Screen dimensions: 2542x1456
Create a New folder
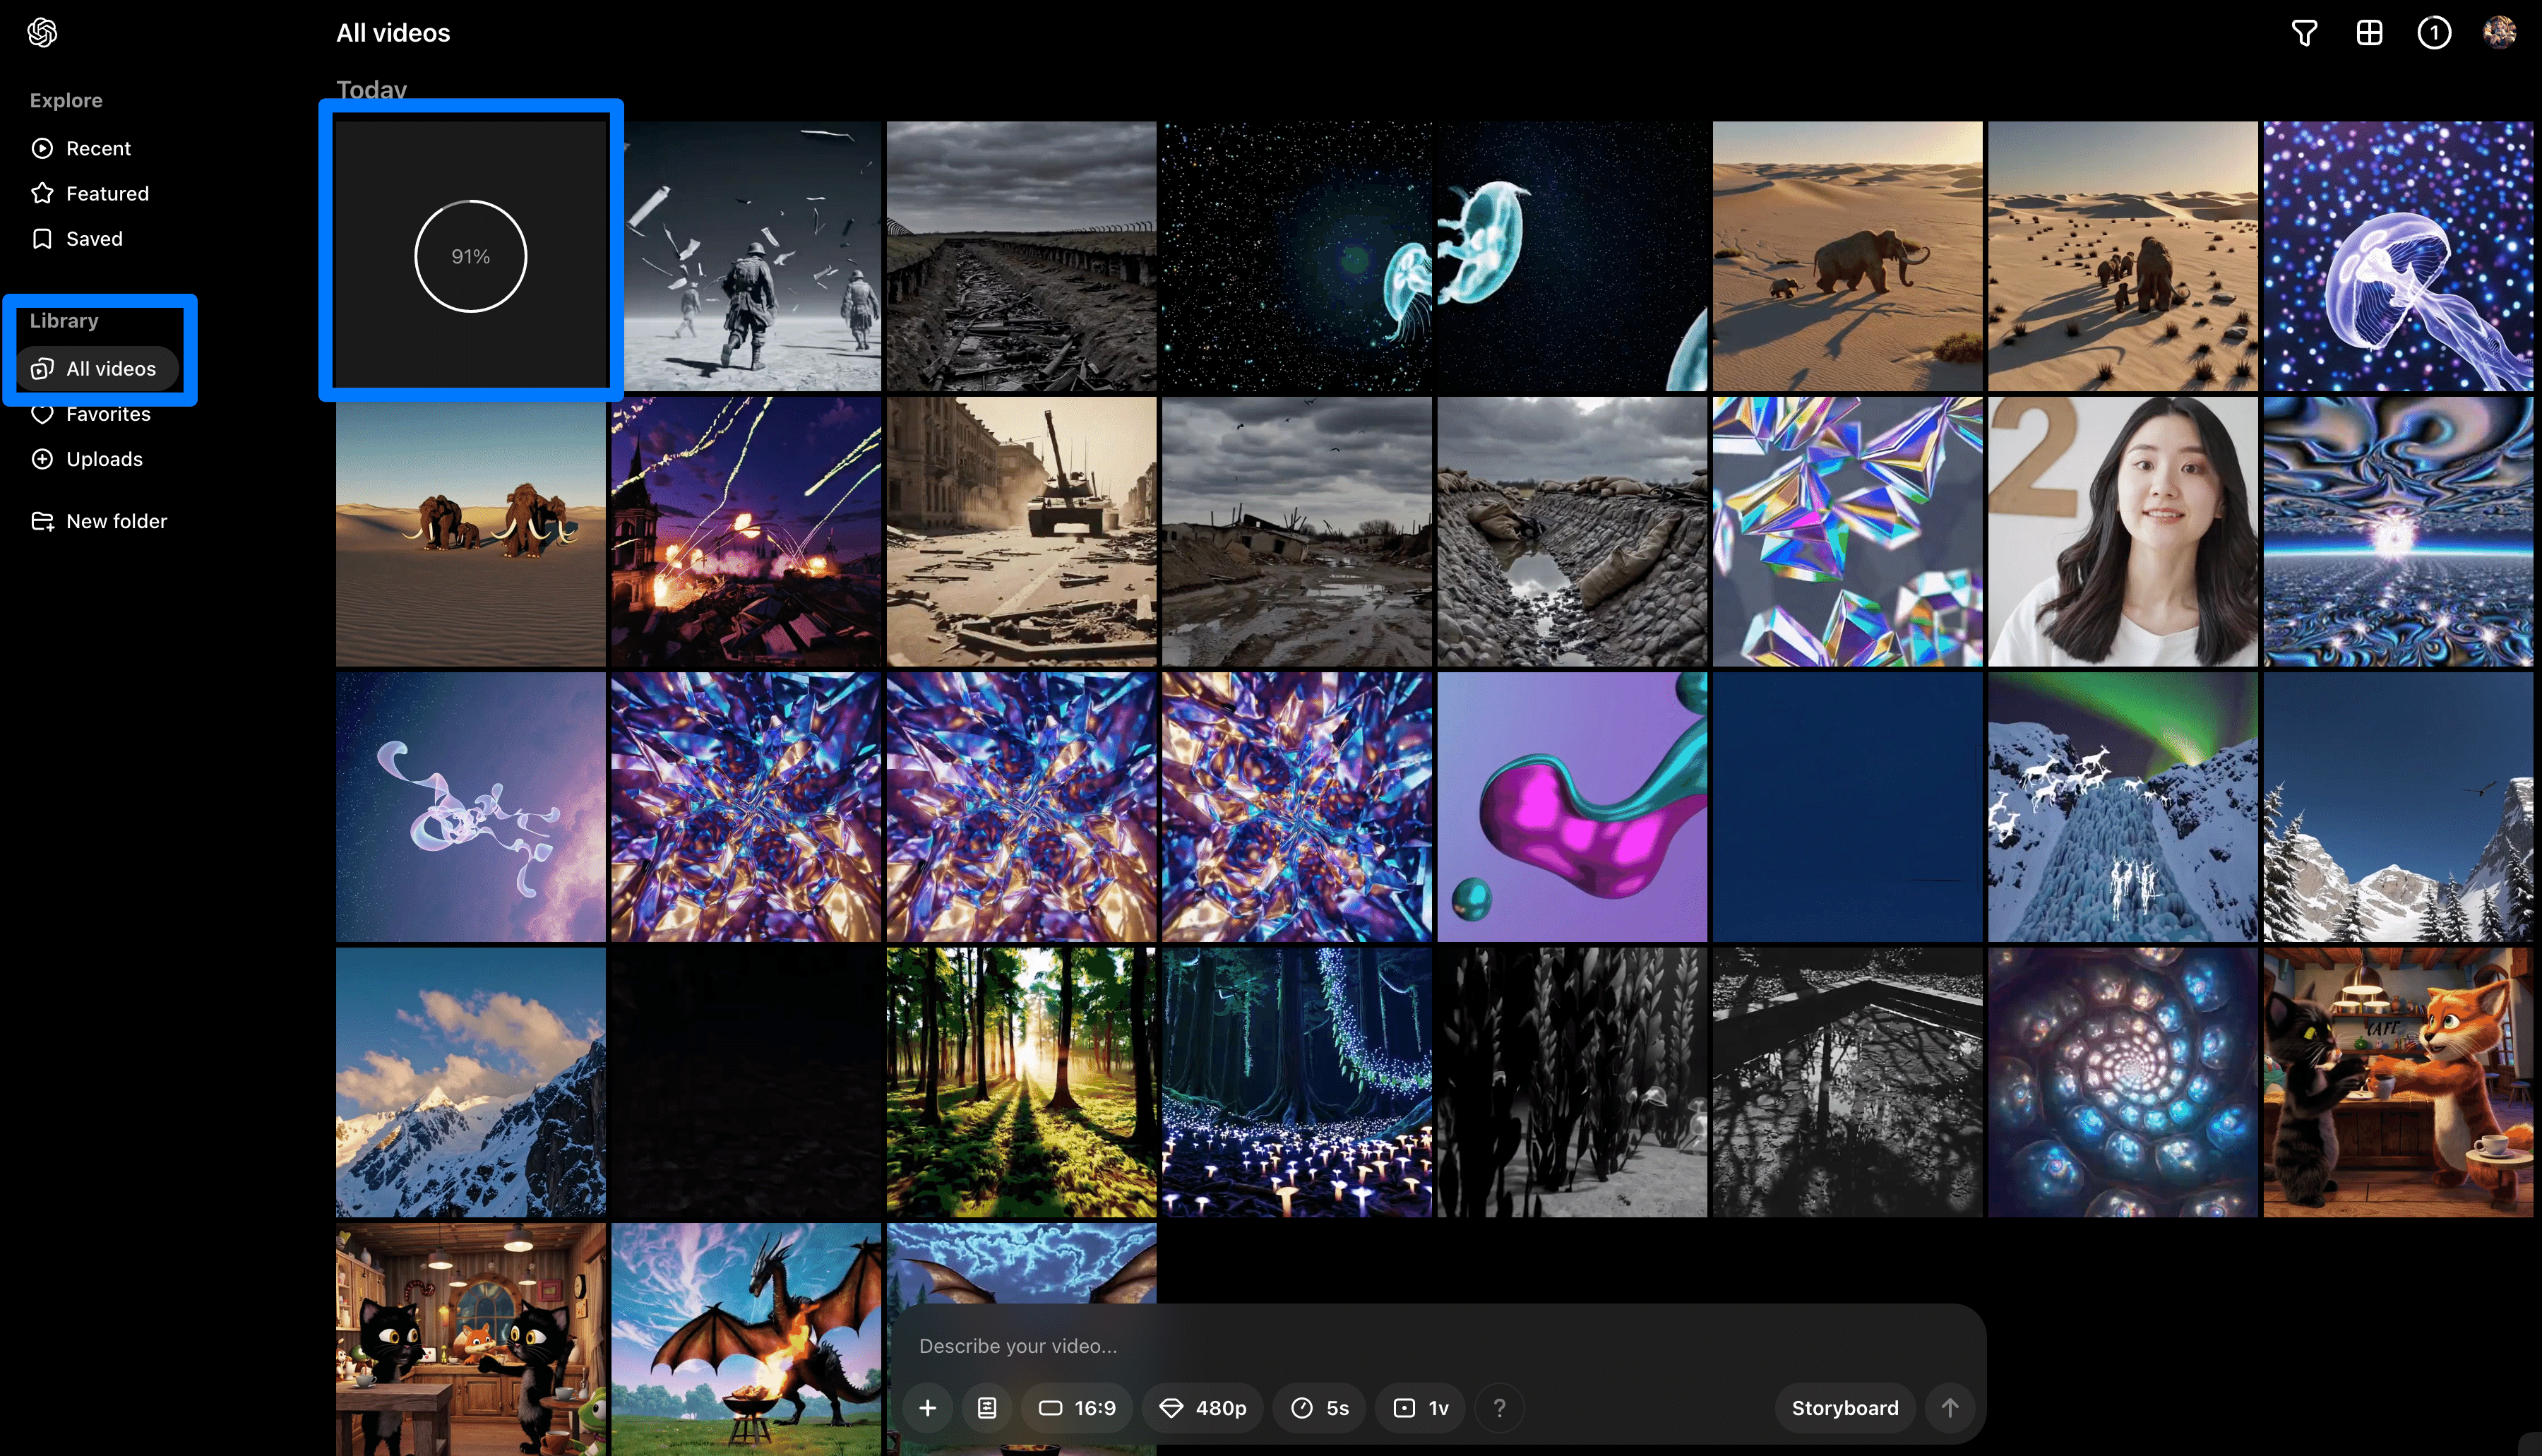116,521
